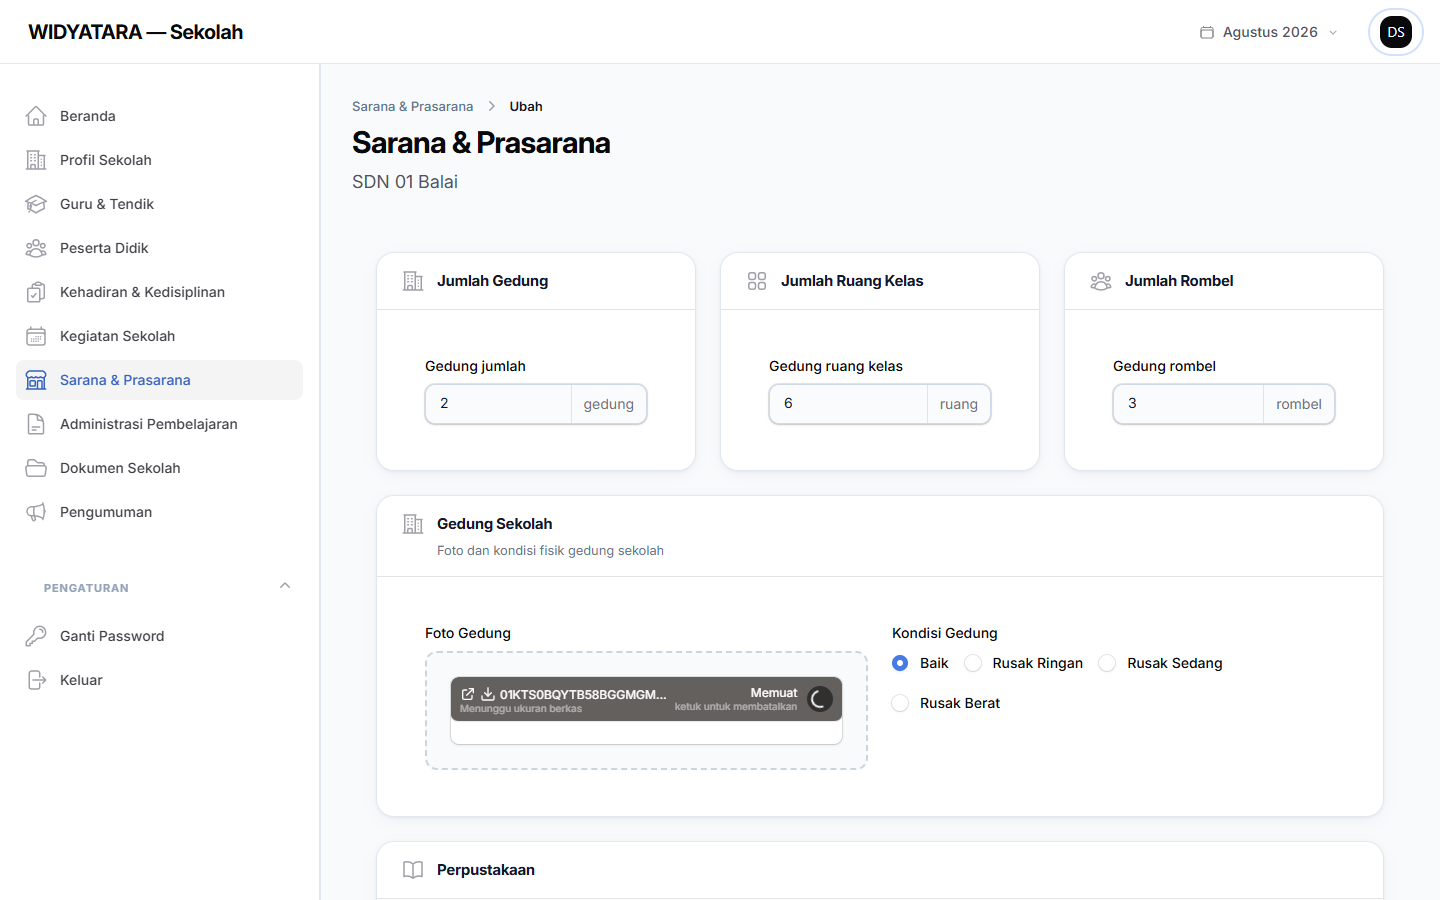Click the 'Jumlah Ruang Kelas' card title
The image size is (1440, 900).
[852, 281]
